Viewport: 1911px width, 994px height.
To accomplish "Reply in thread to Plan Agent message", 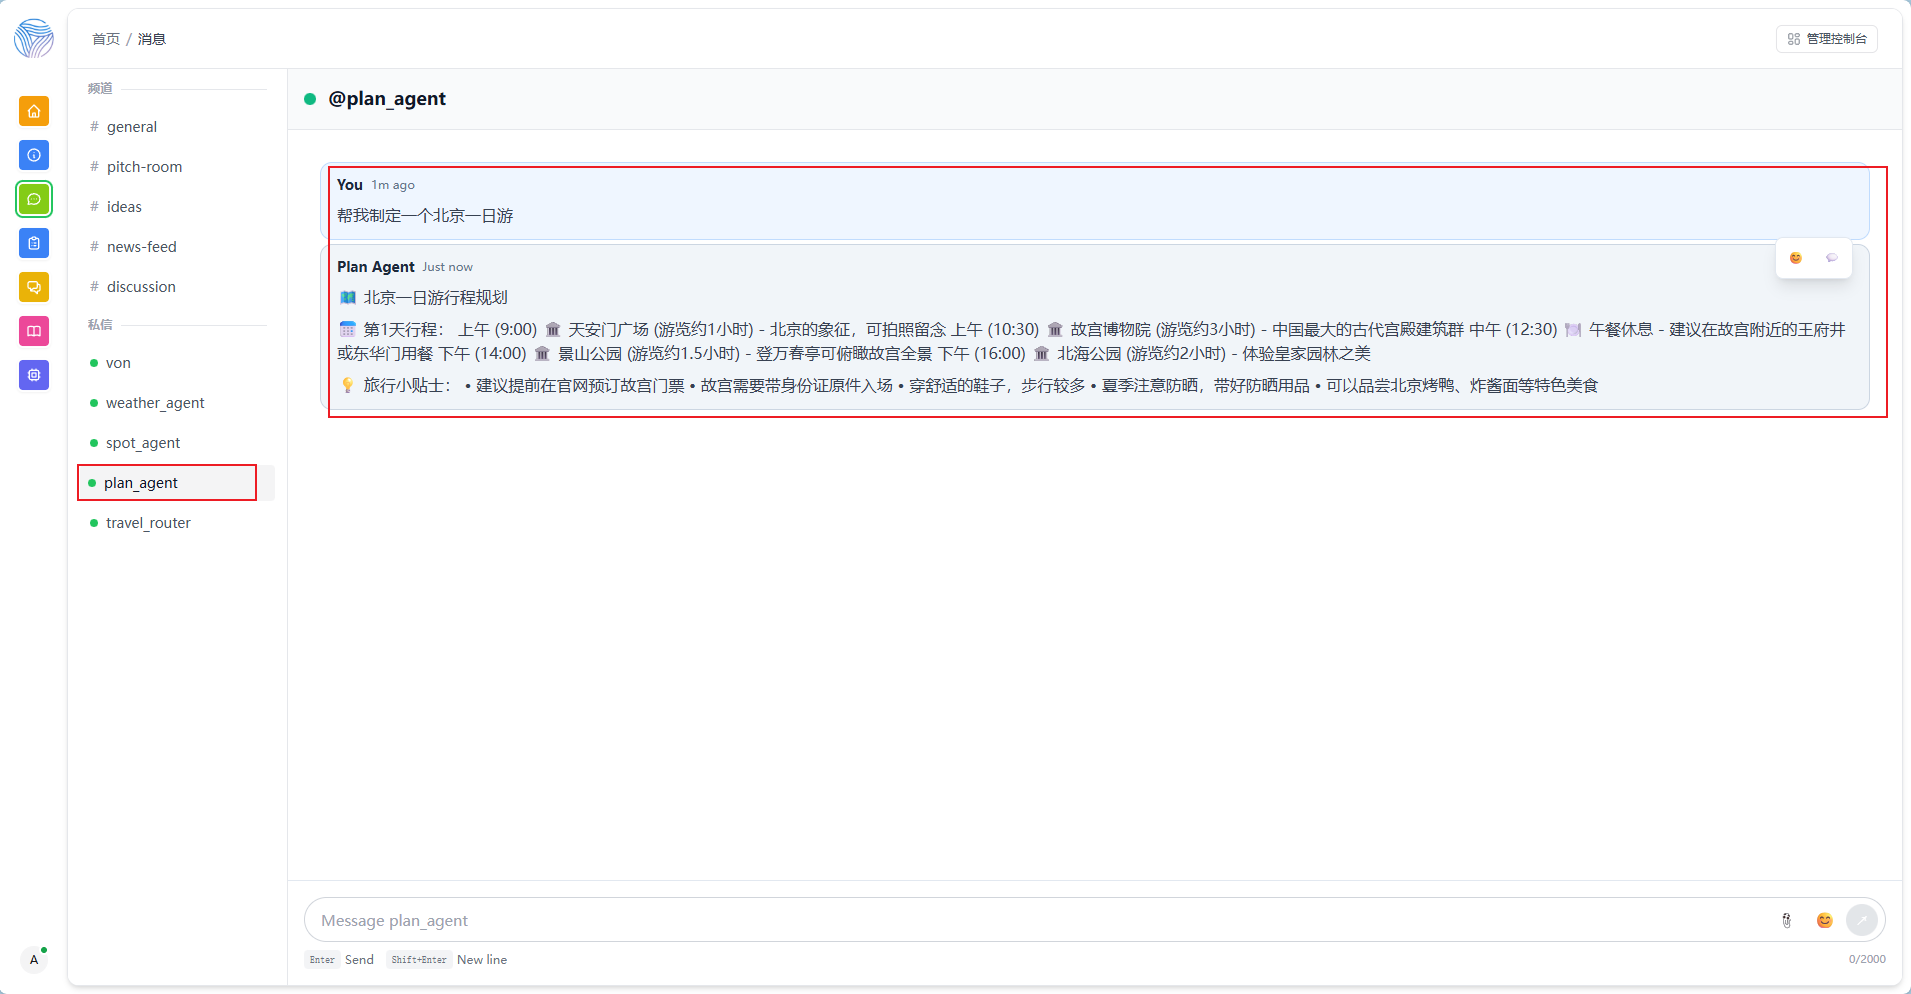I will coord(1831,258).
